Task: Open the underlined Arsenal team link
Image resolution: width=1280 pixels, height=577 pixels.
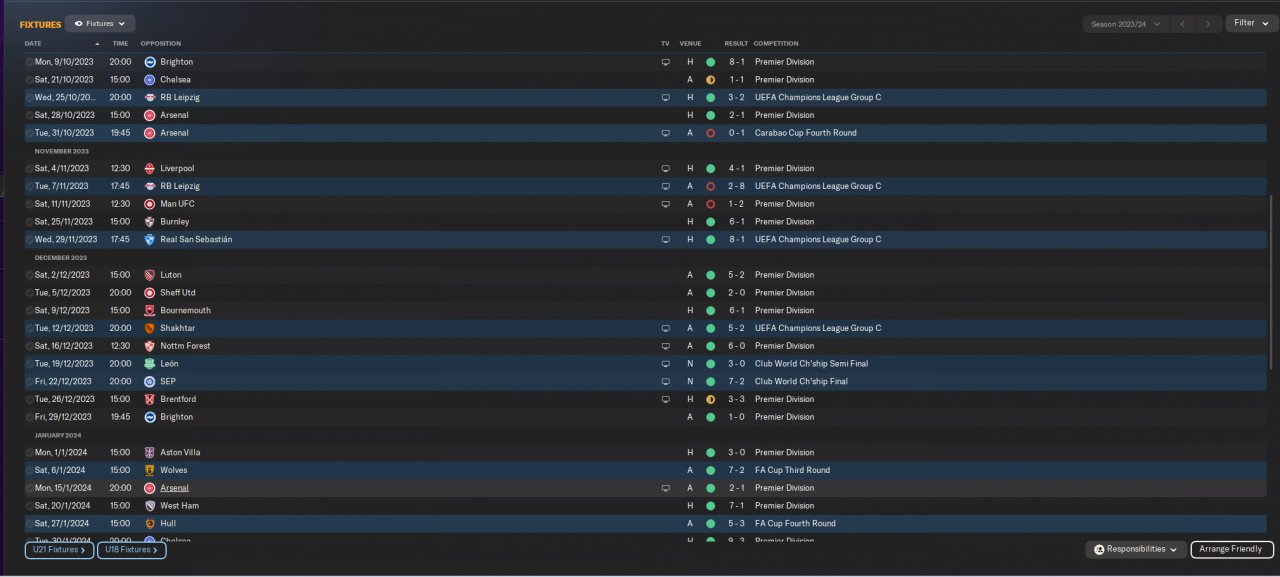Action: point(174,488)
